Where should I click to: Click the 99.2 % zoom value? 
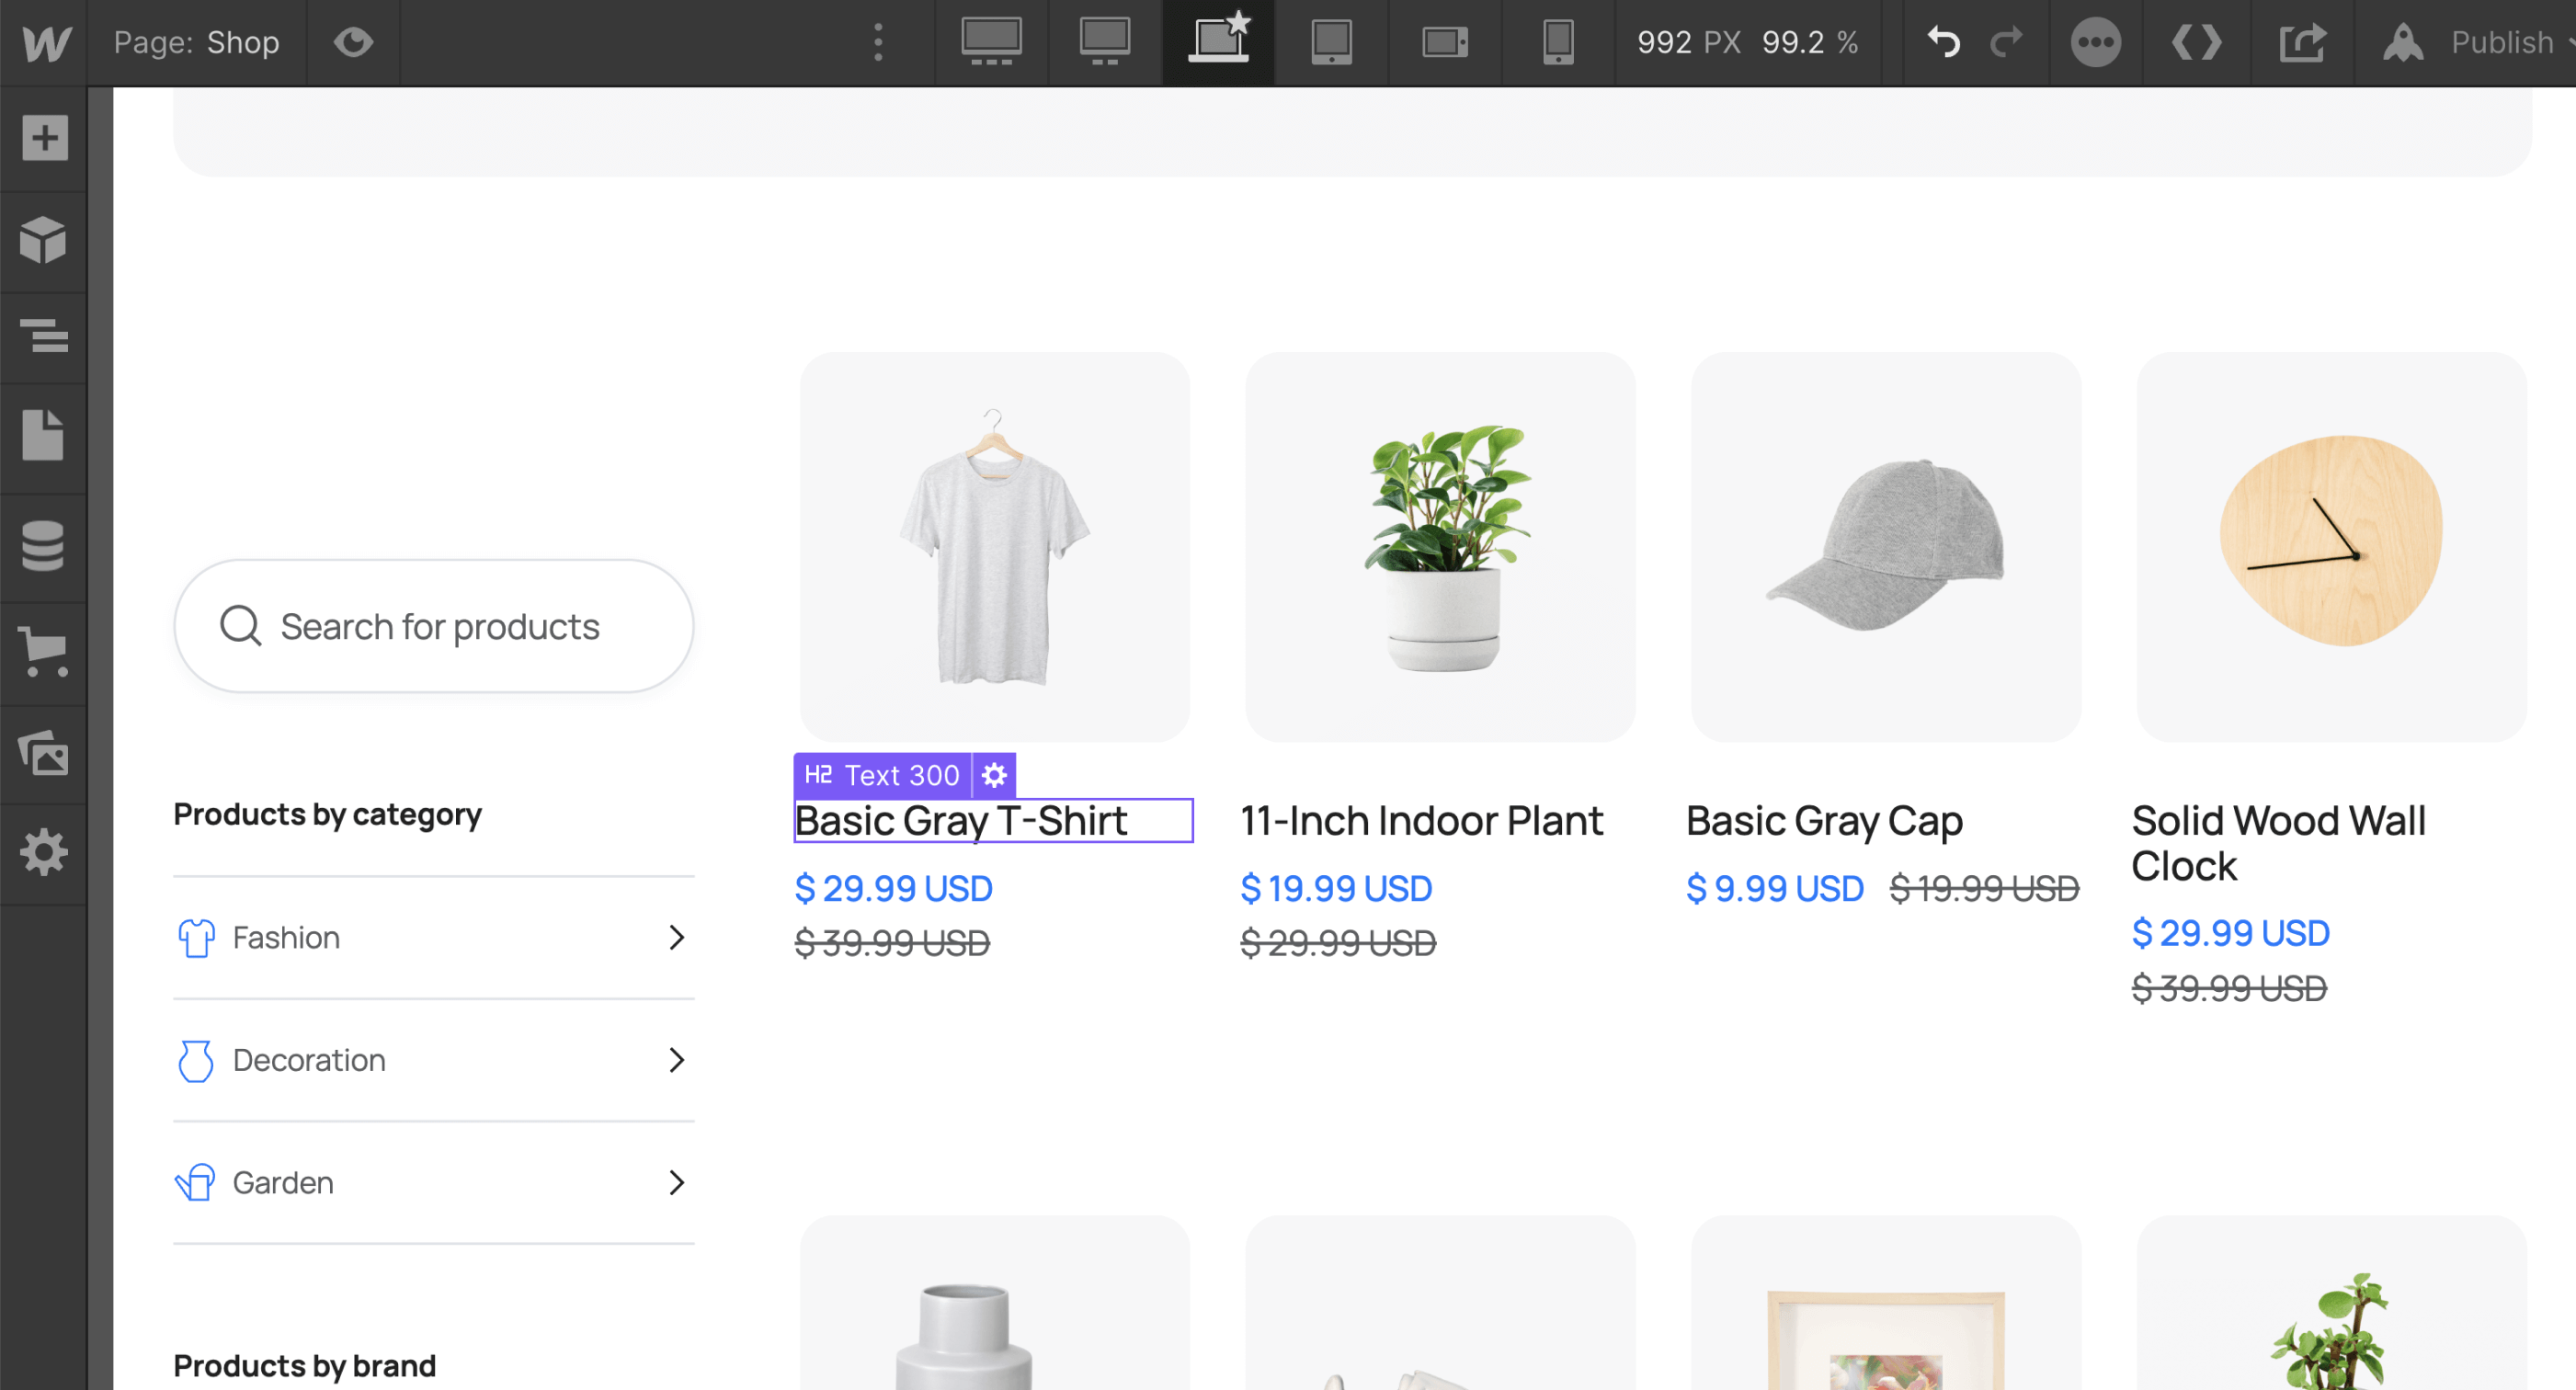[1810, 42]
